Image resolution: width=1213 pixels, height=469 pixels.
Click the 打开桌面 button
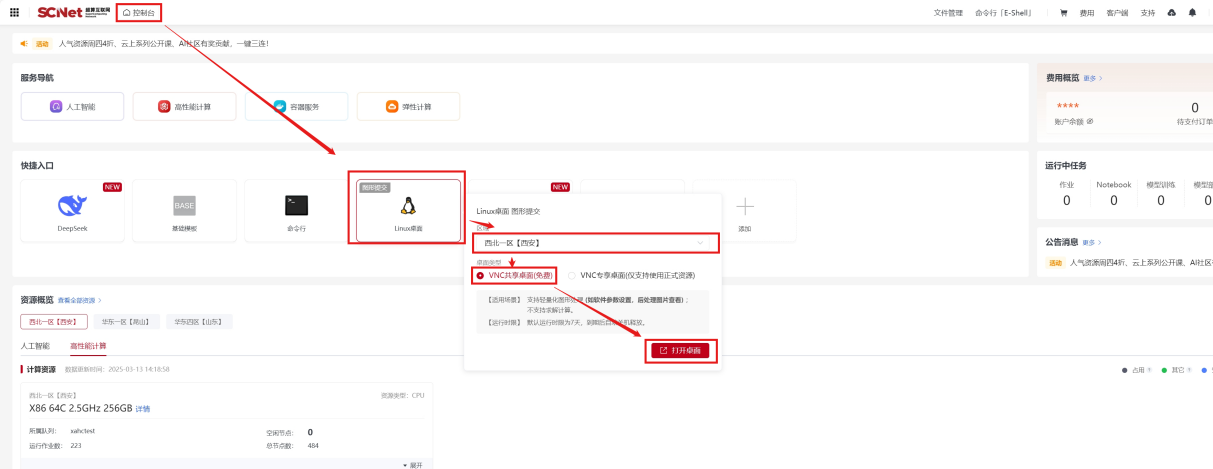(x=680, y=350)
